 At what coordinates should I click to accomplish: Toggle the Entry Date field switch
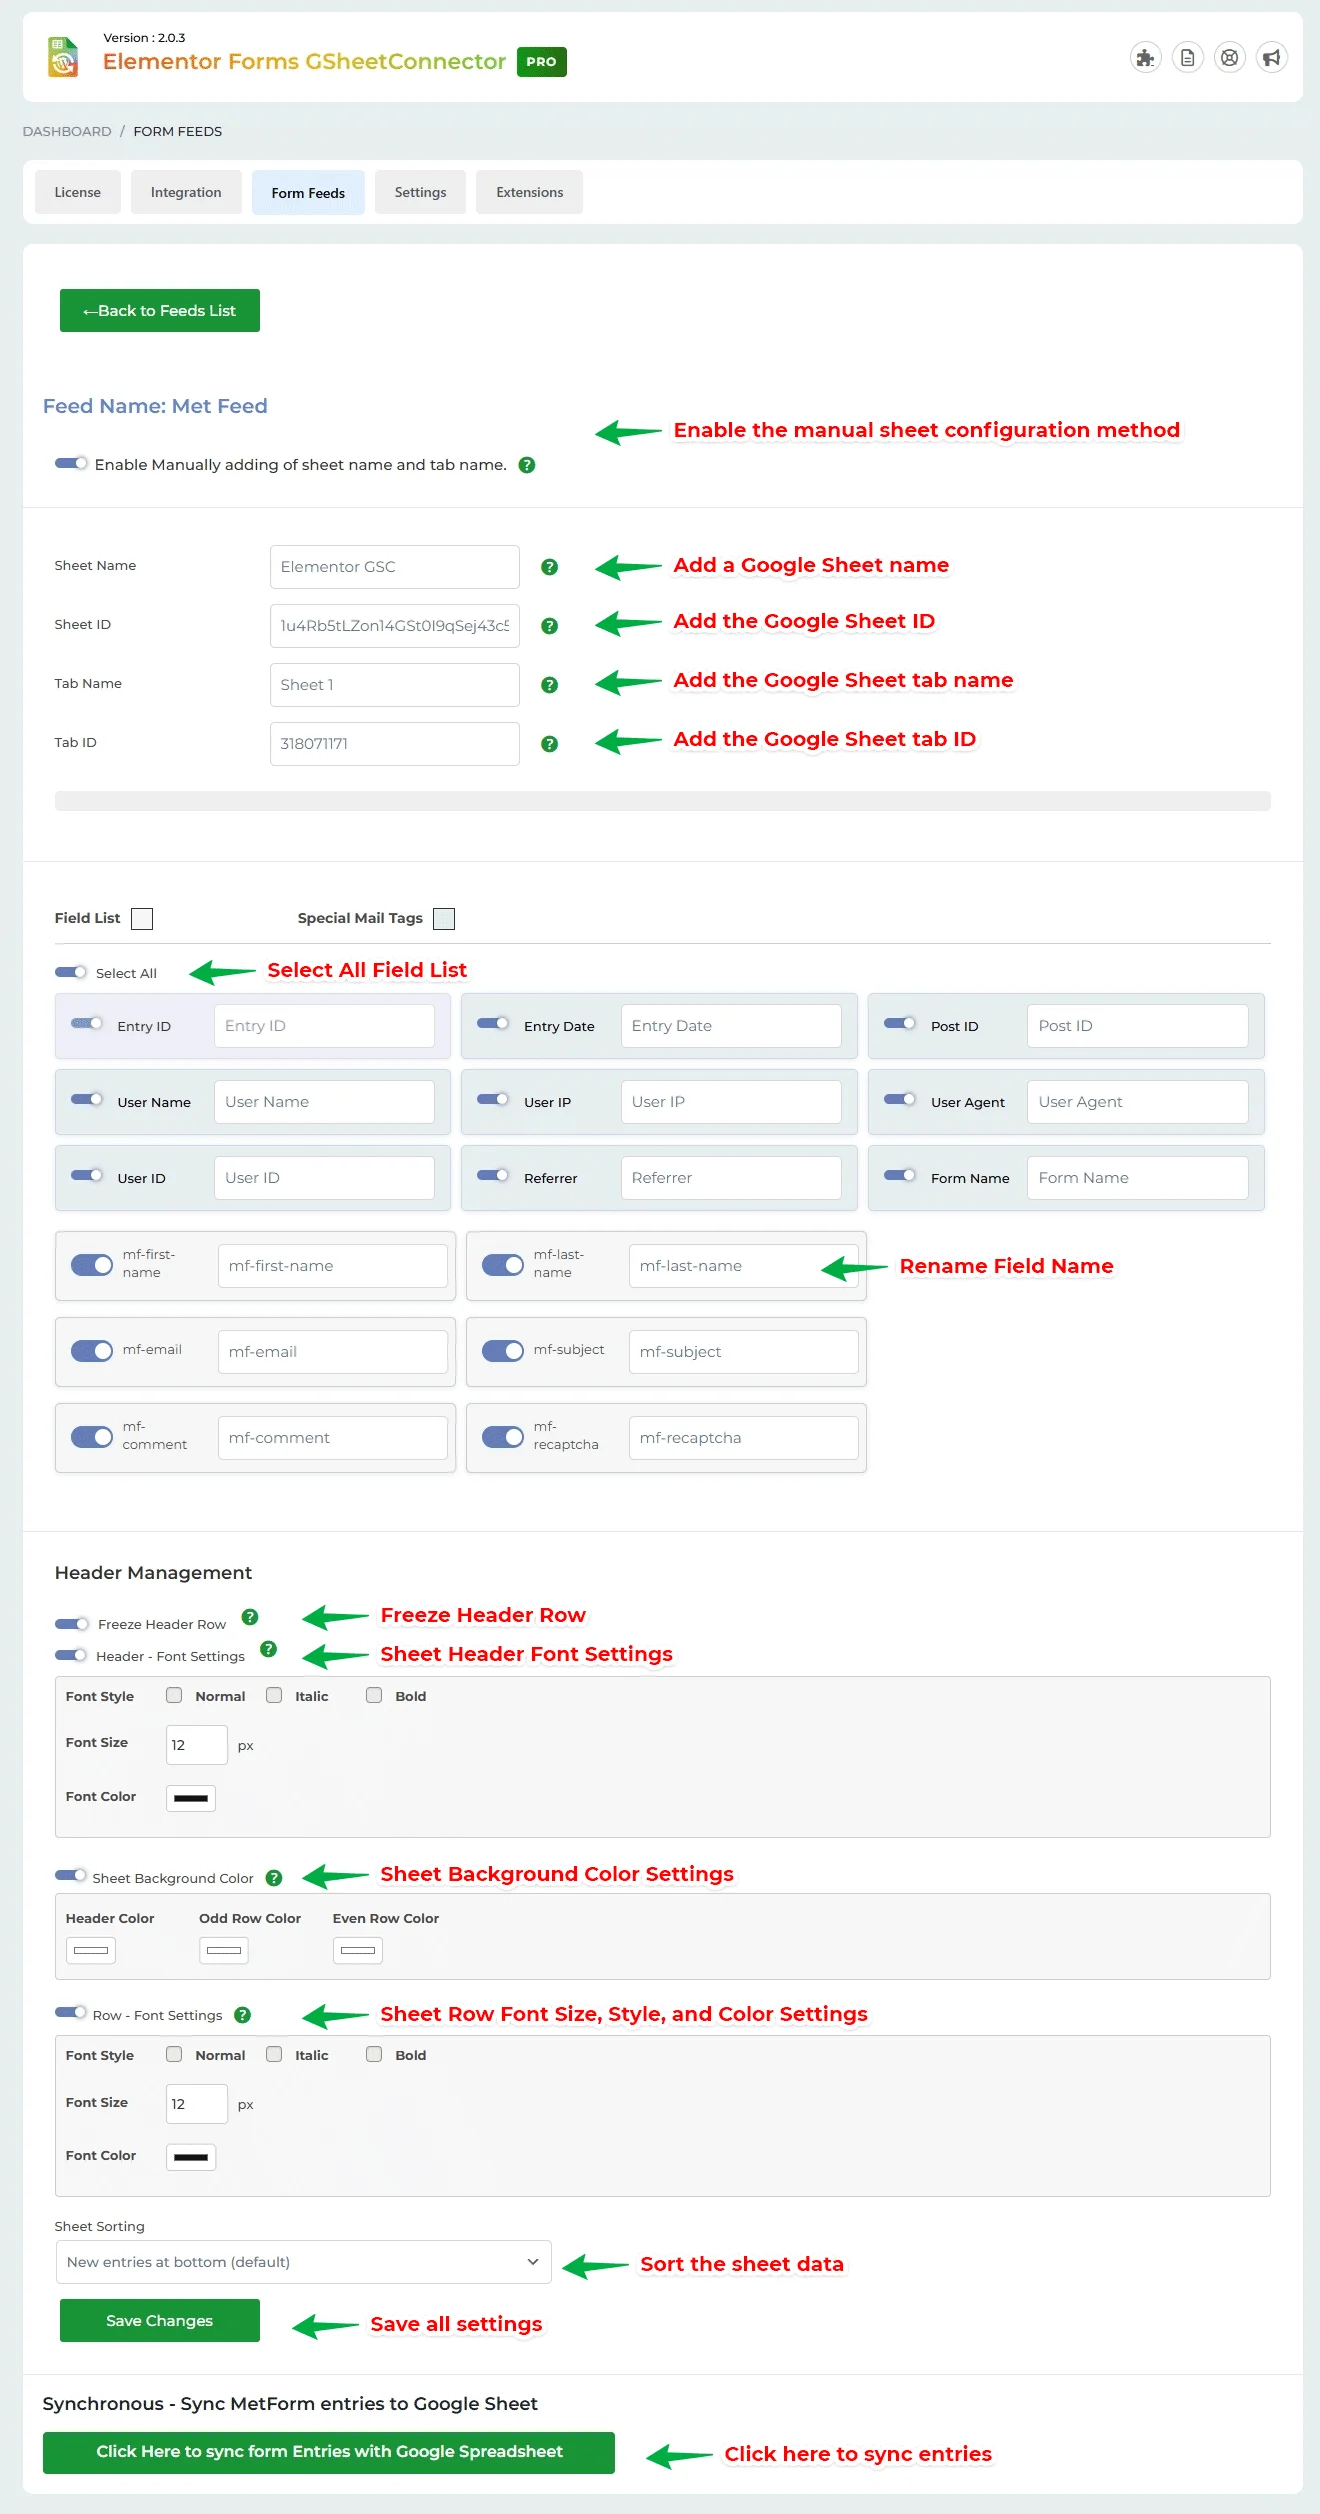coord(493,1023)
